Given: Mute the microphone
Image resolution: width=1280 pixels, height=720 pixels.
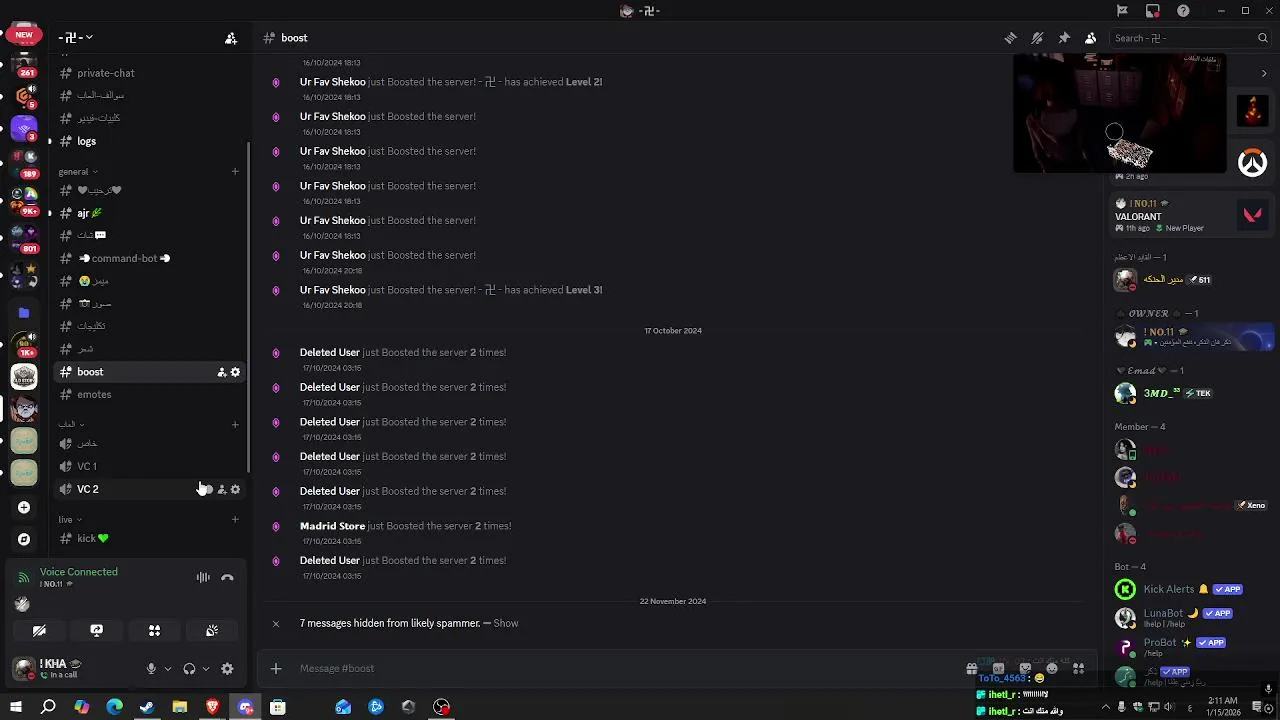Looking at the screenshot, I should tap(151, 669).
